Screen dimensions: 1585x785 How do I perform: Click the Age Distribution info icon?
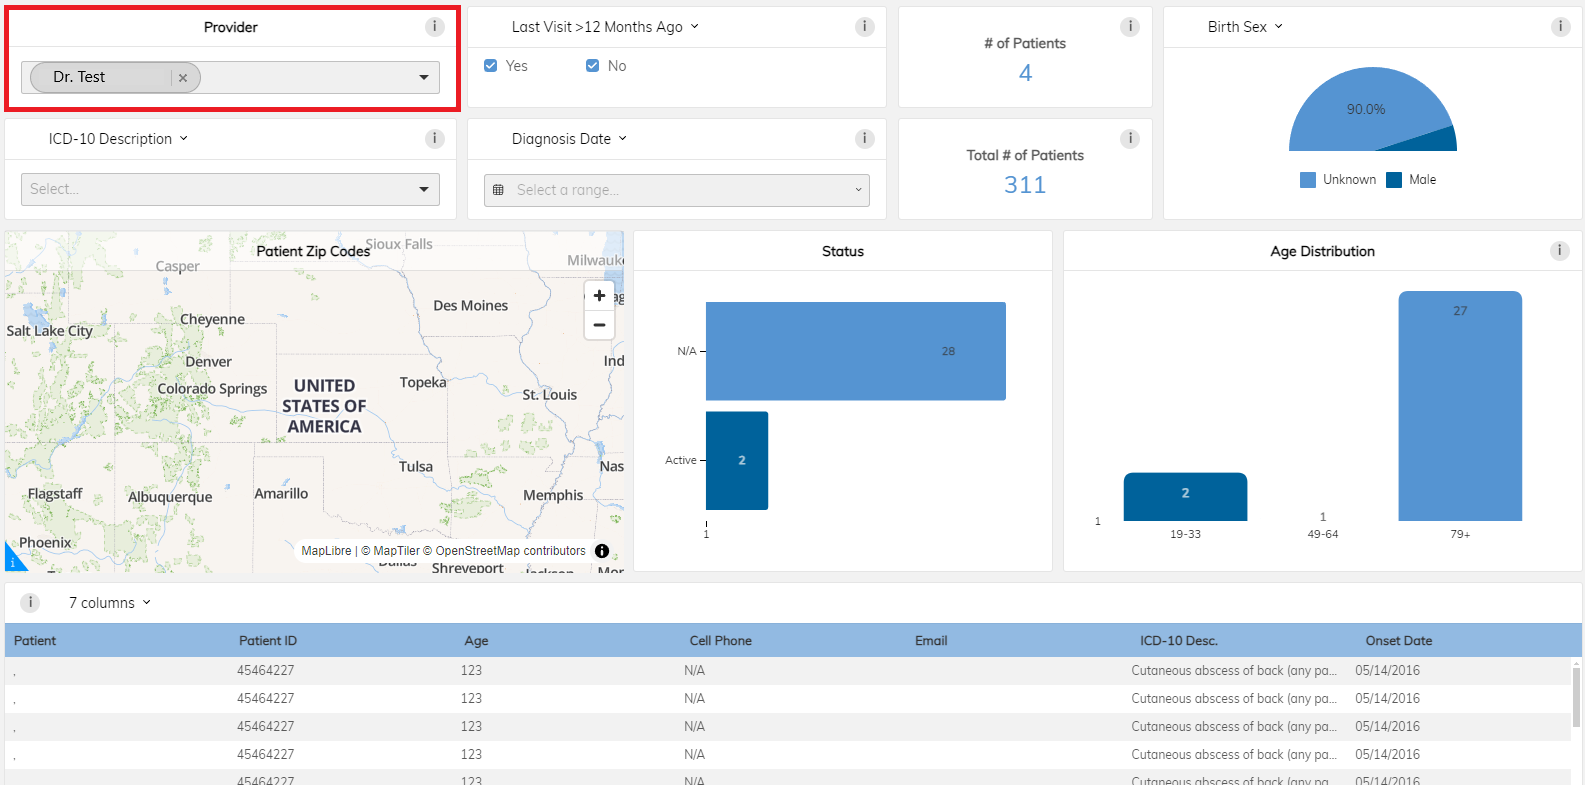pos(1560,251)
